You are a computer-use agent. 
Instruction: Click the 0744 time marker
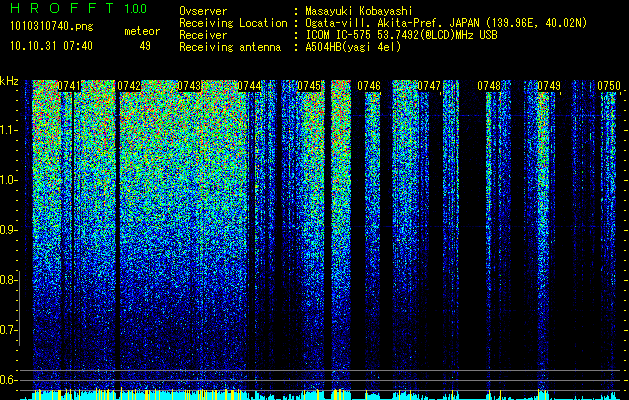[249, 86]
